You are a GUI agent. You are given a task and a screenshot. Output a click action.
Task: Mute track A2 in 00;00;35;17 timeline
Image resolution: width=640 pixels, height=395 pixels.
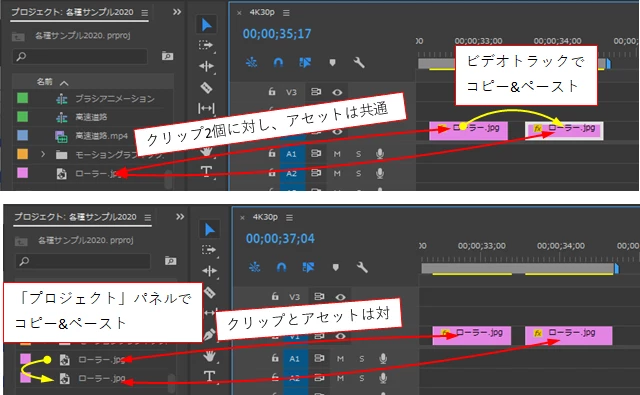coord(337,173)
